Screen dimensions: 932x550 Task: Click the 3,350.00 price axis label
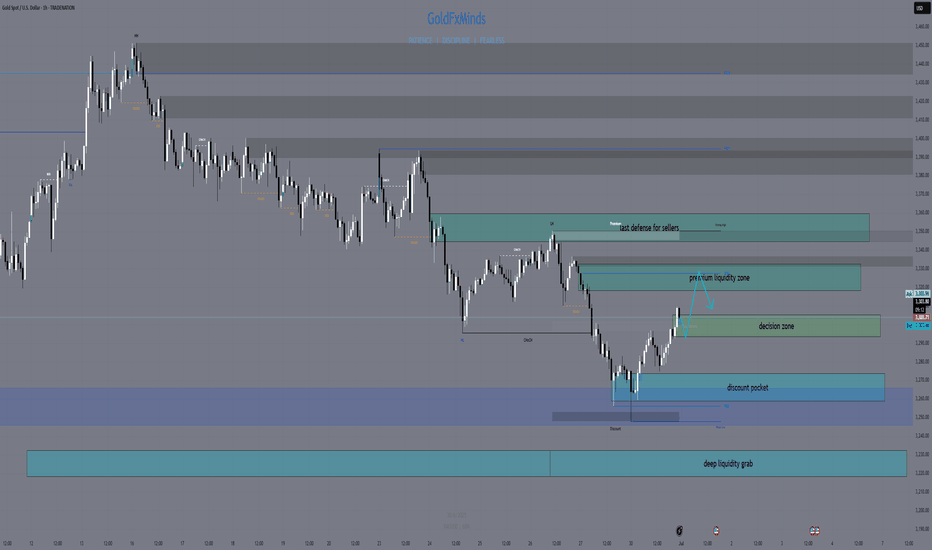(922, 231)
